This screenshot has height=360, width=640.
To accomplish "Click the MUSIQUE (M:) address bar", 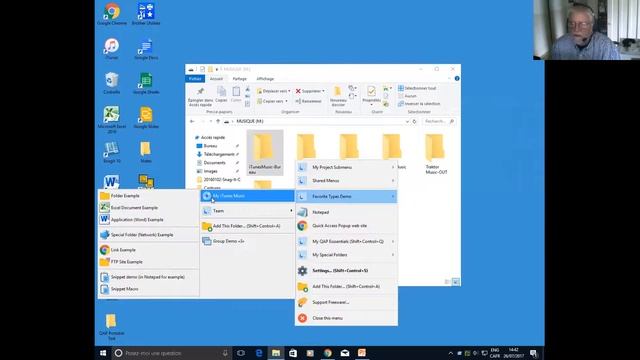I will 316,122.
